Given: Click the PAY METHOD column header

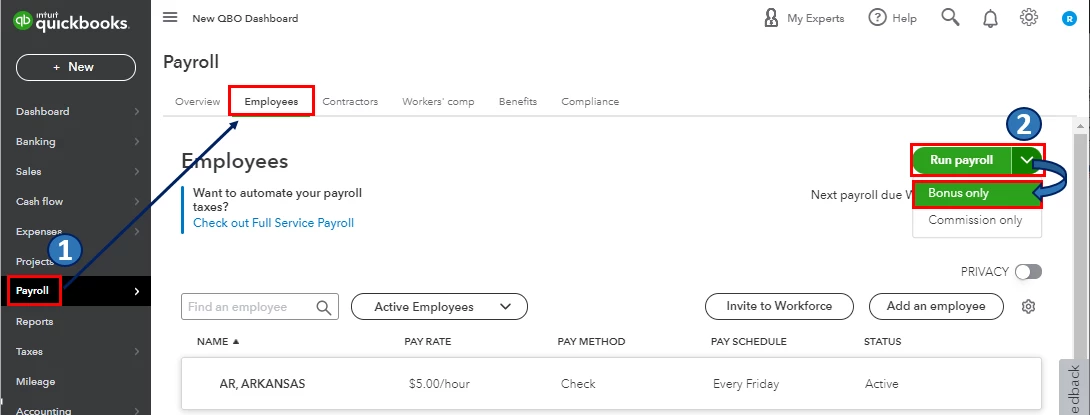Looking at the screenshot, I should [x=591, y=341].
